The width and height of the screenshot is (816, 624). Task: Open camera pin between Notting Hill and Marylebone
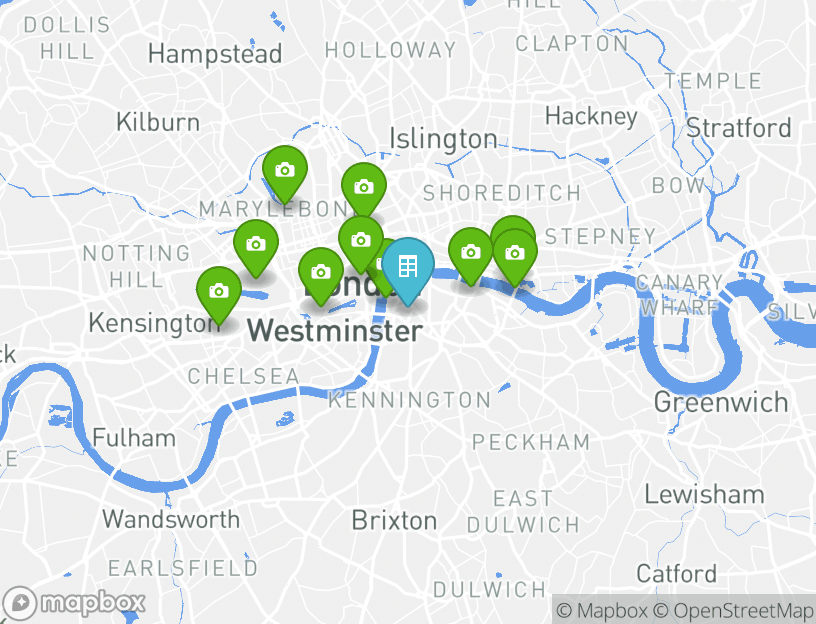256,245
